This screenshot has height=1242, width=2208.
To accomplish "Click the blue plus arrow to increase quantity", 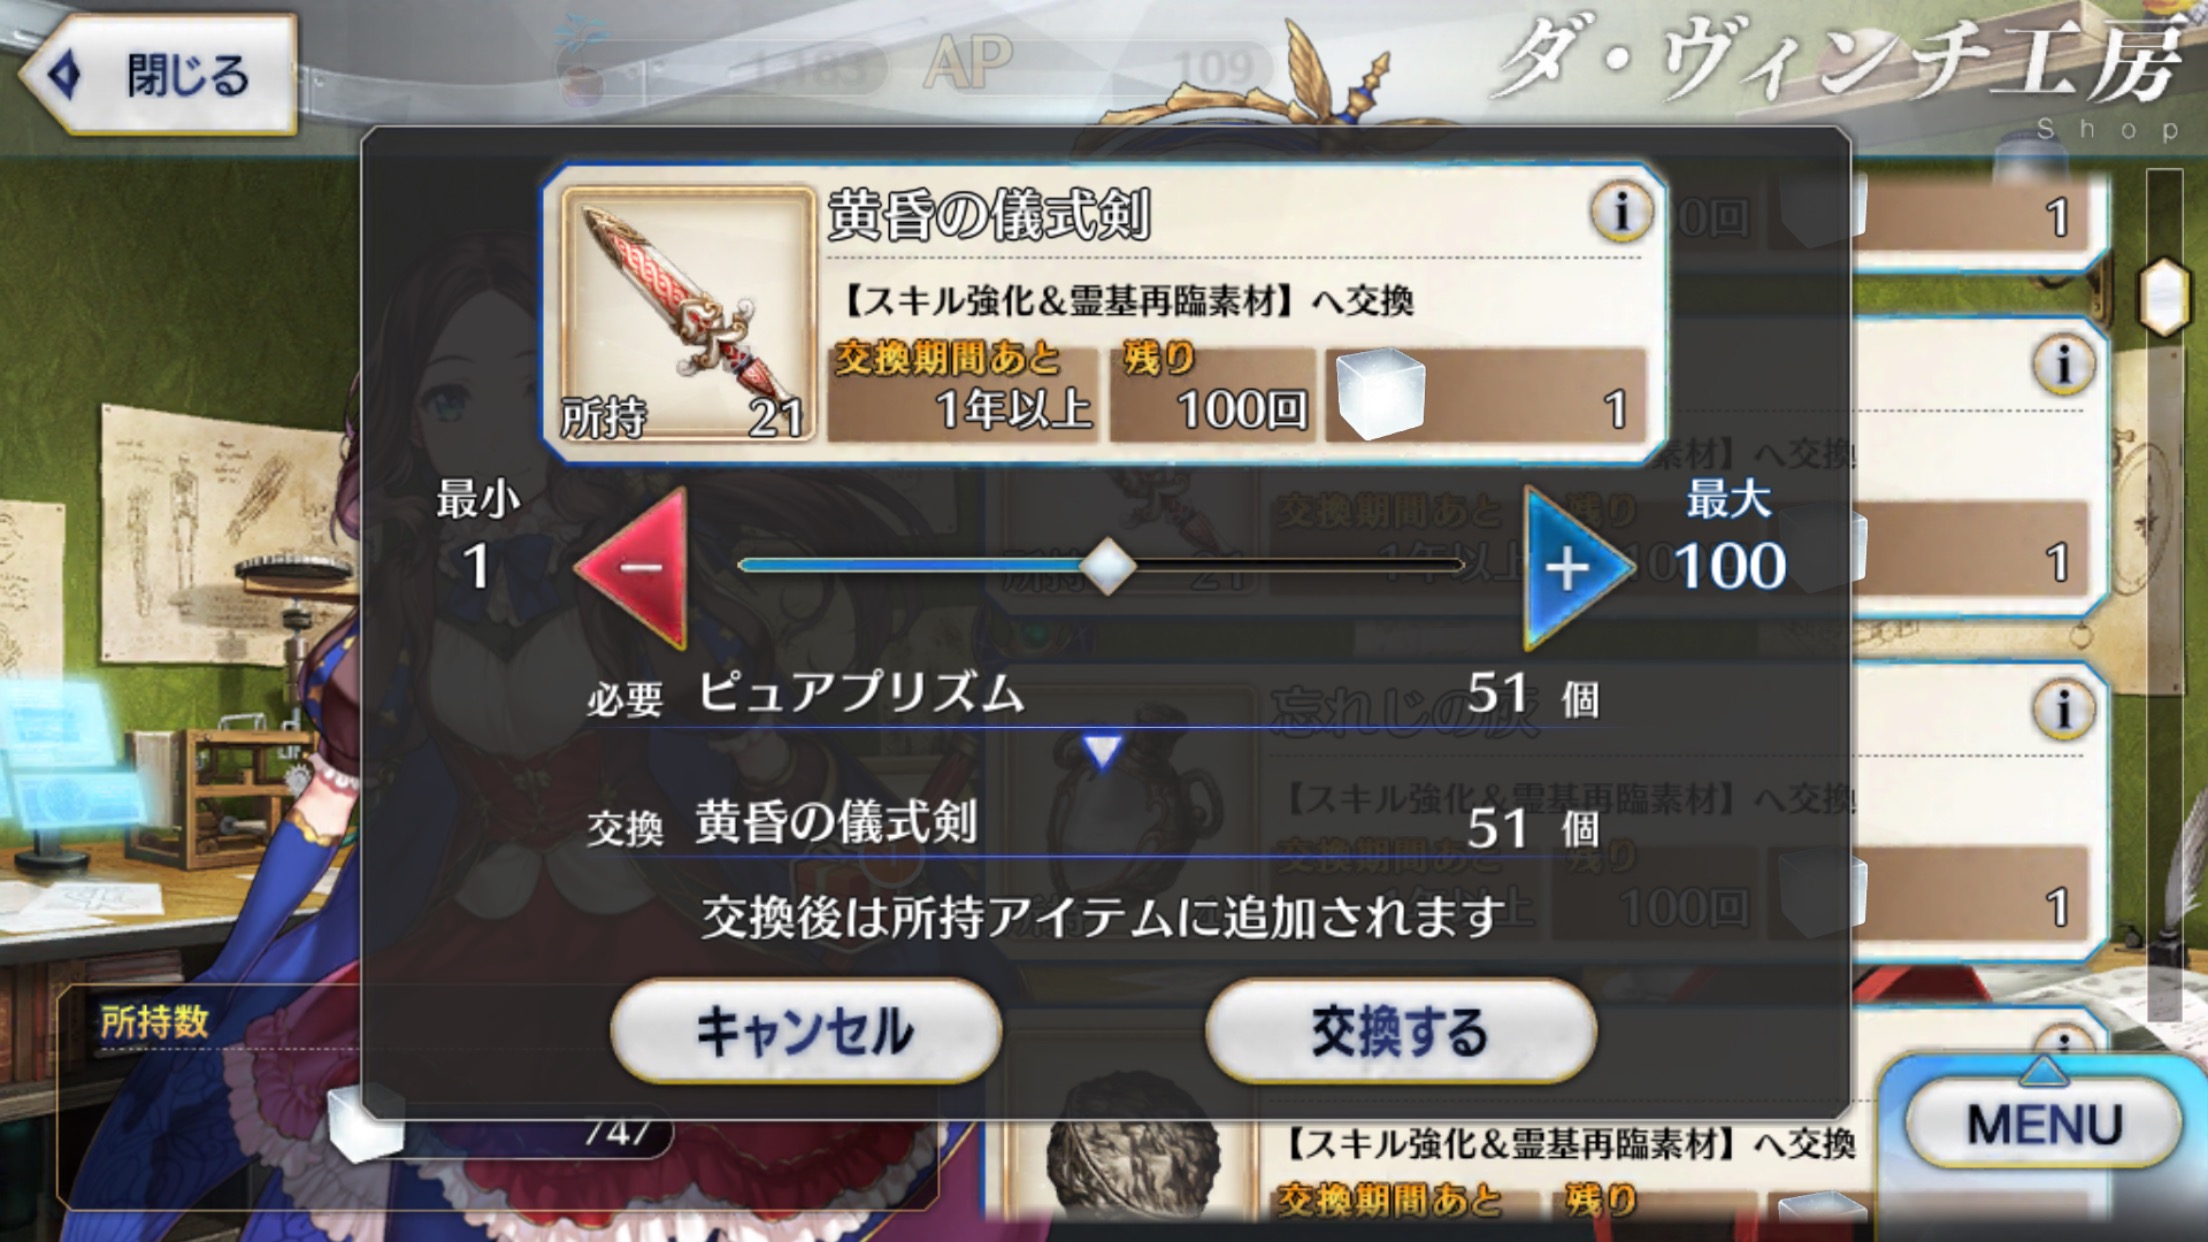I will (1575, 567).
